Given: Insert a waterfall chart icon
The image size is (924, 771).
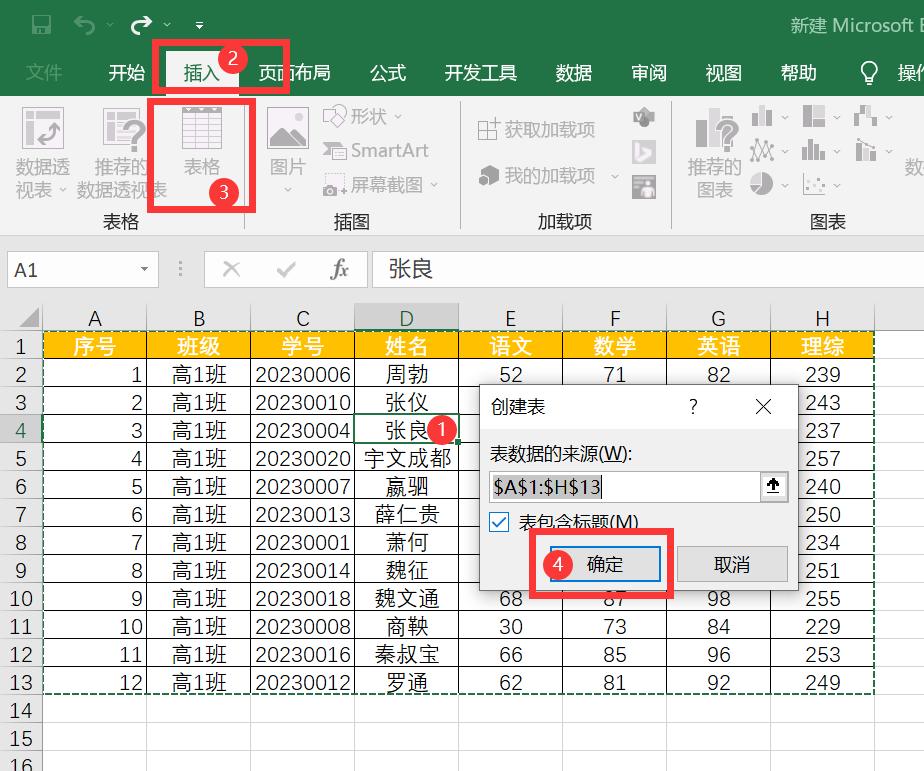Looking at the screenshot, I should 866,116.
